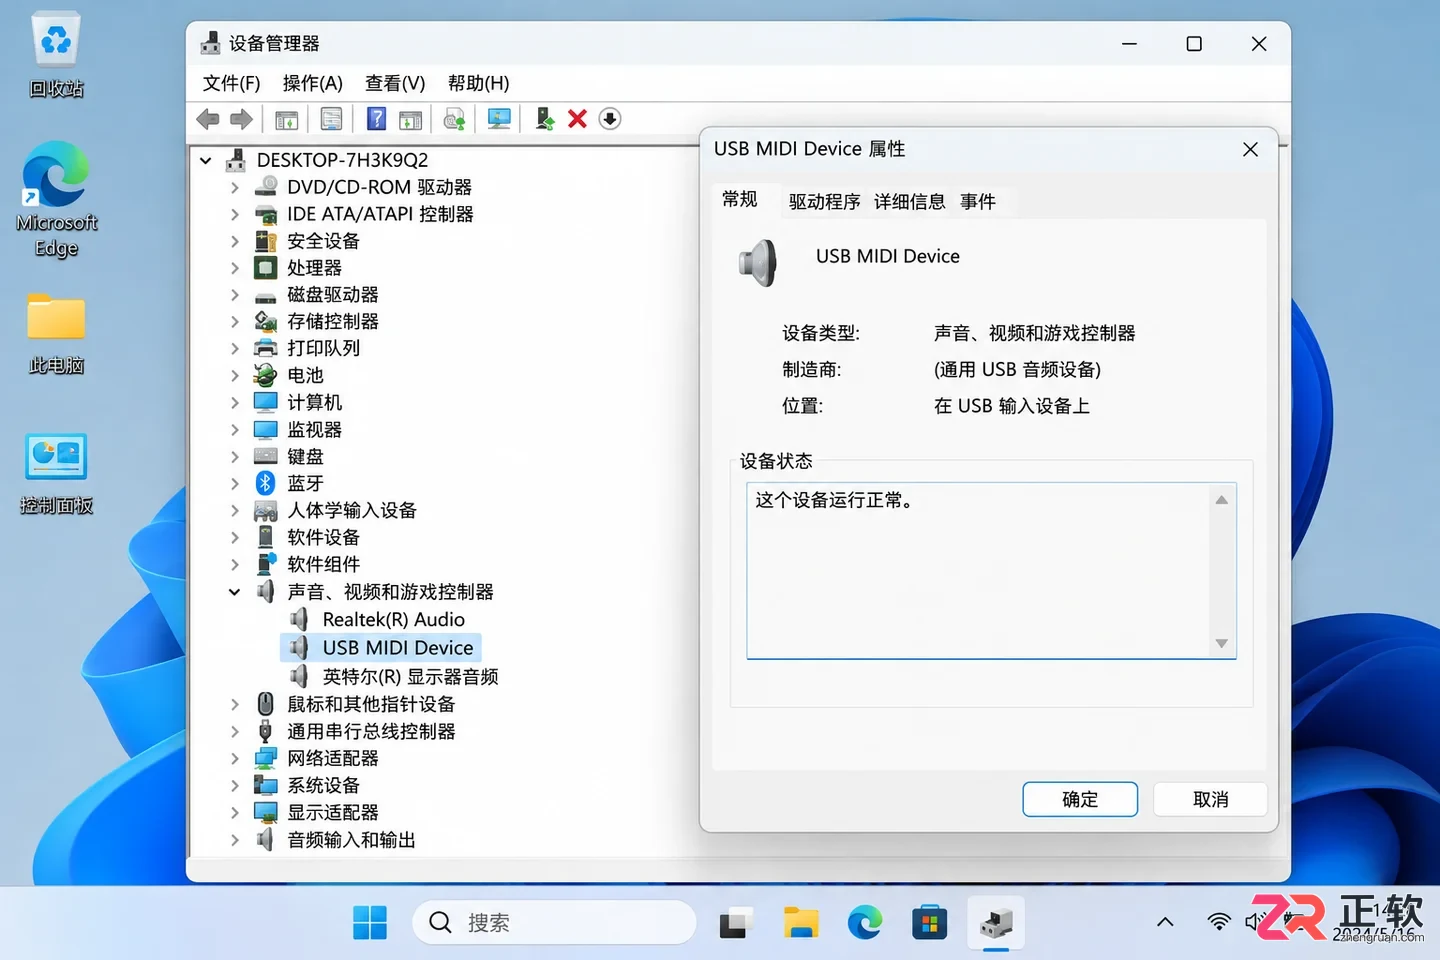Collapse the DESKTOP-7H3K9Q2 root node

point(206,160)
